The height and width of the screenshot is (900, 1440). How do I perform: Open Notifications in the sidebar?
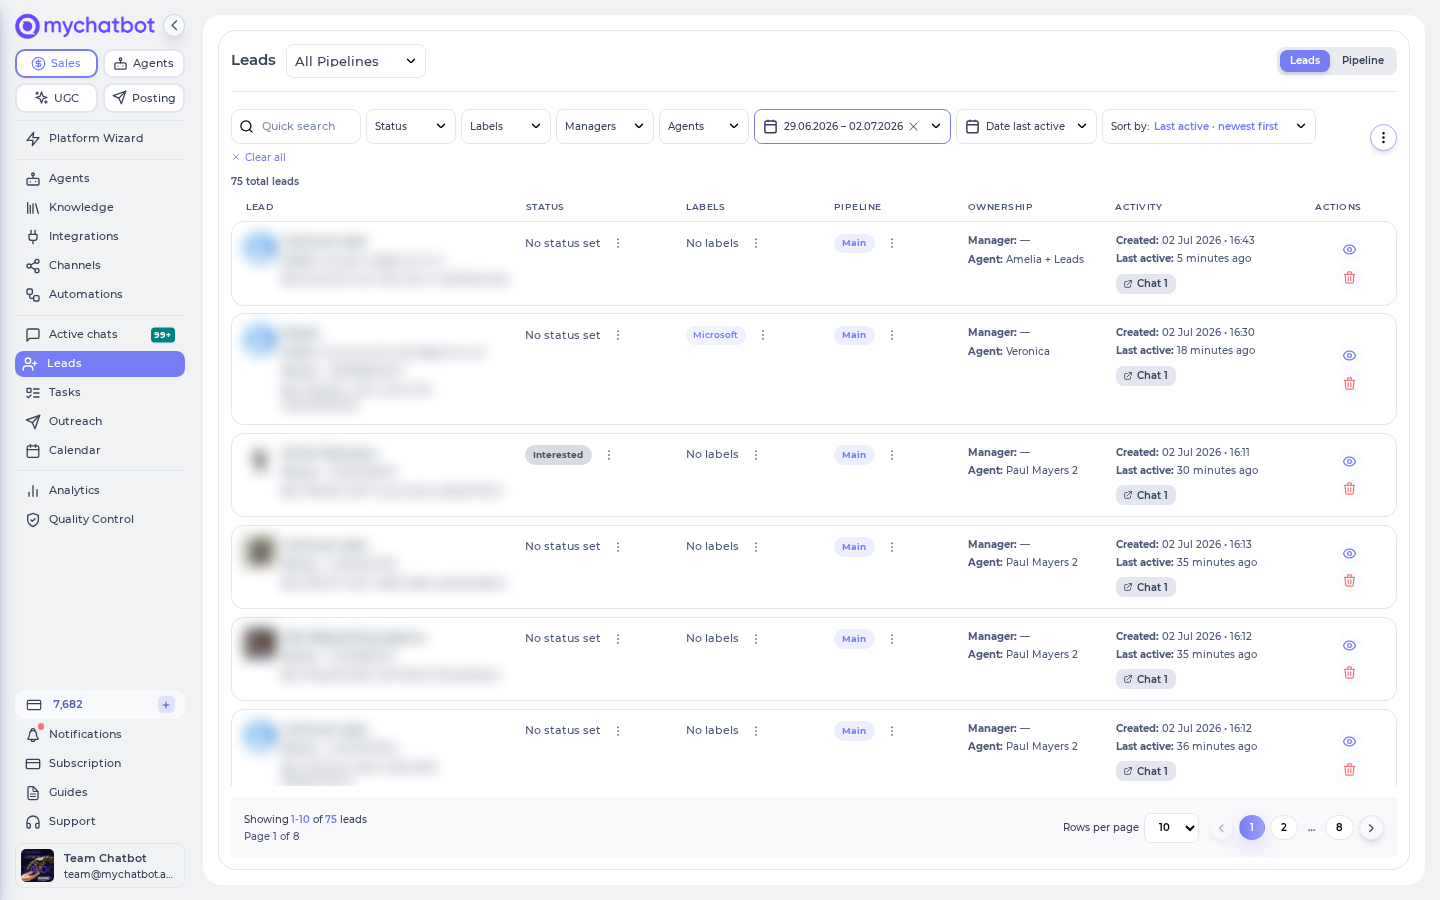[x=100, y=735]
